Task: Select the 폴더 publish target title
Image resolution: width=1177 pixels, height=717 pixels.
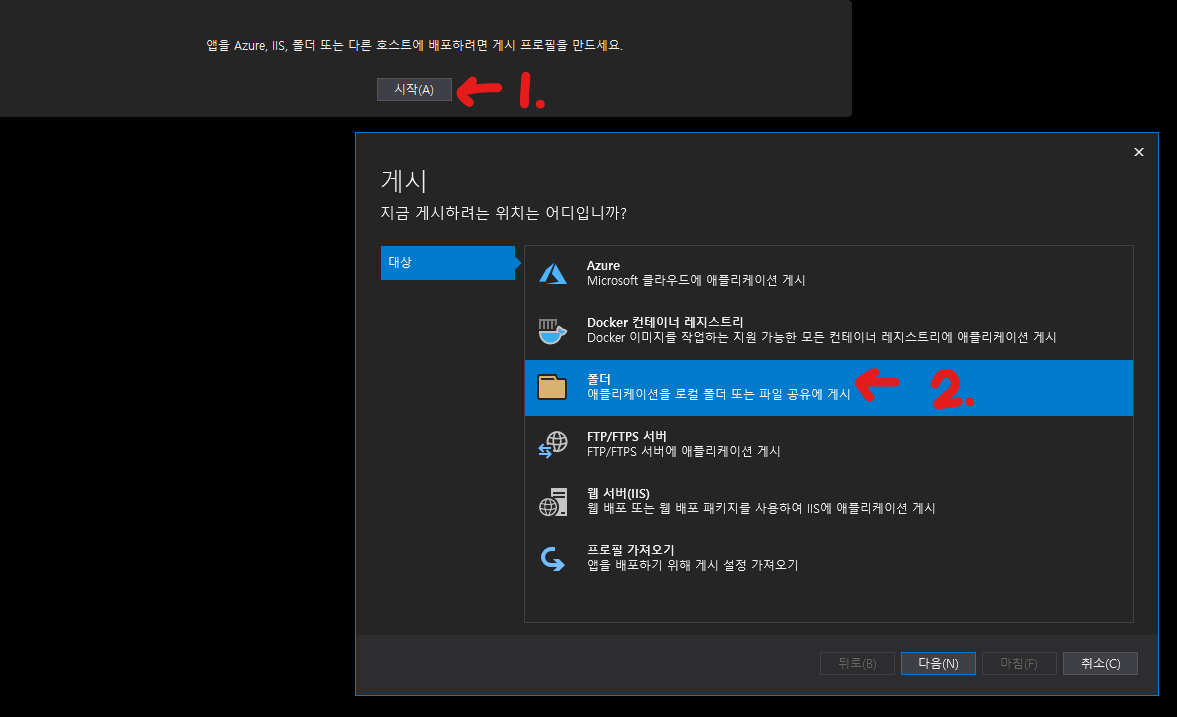Action: pos(599,379)
